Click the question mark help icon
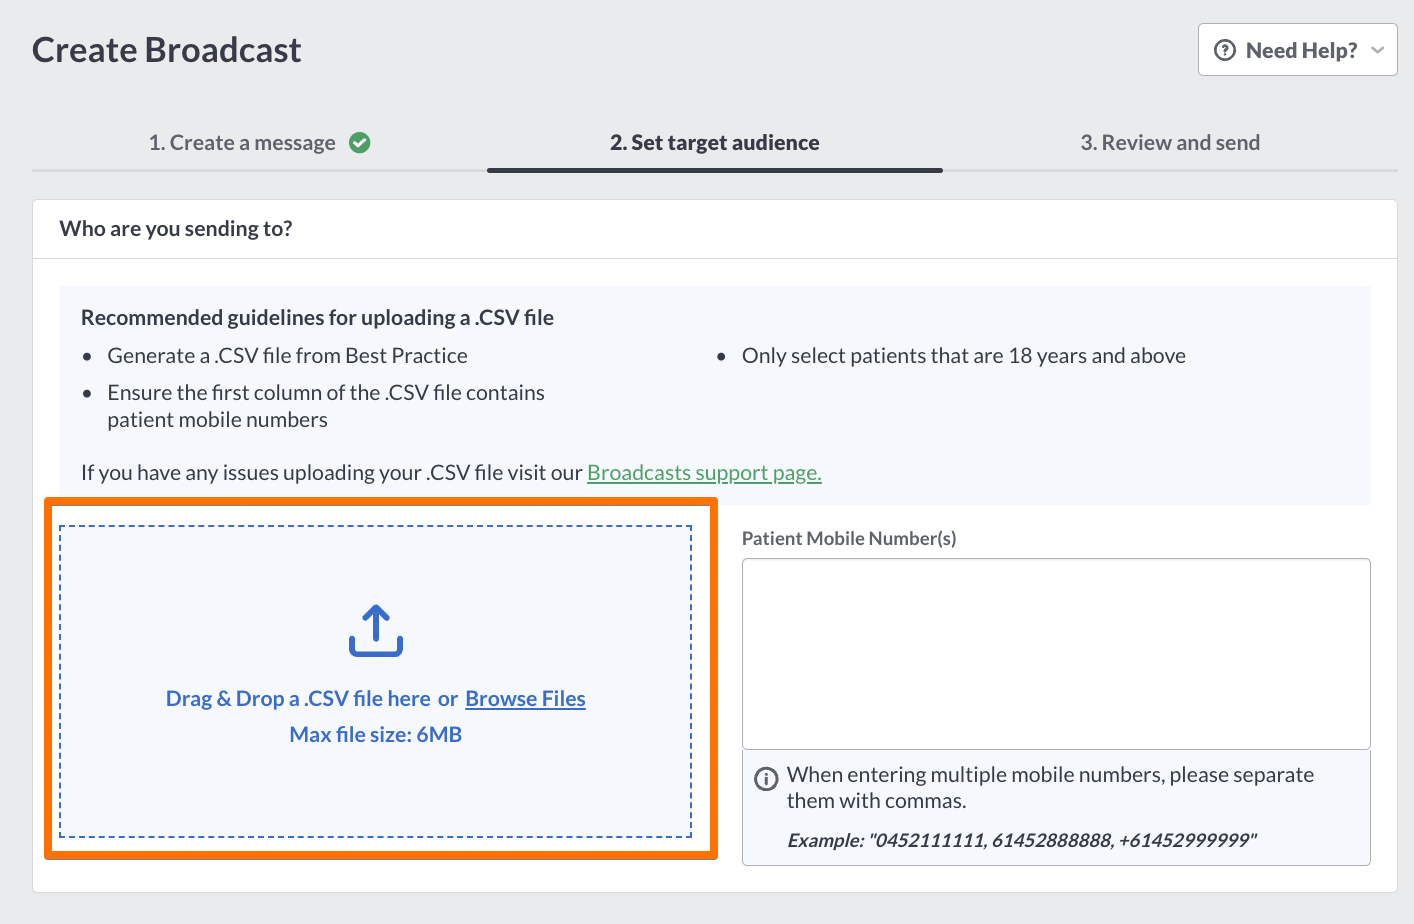1414x924 pixels. point(1225,50)
